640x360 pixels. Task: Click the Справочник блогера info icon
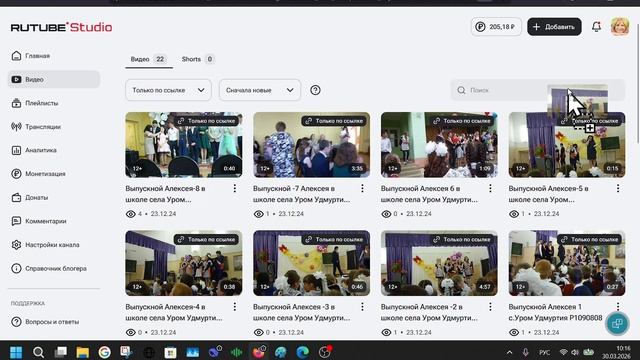pos(16,269)
